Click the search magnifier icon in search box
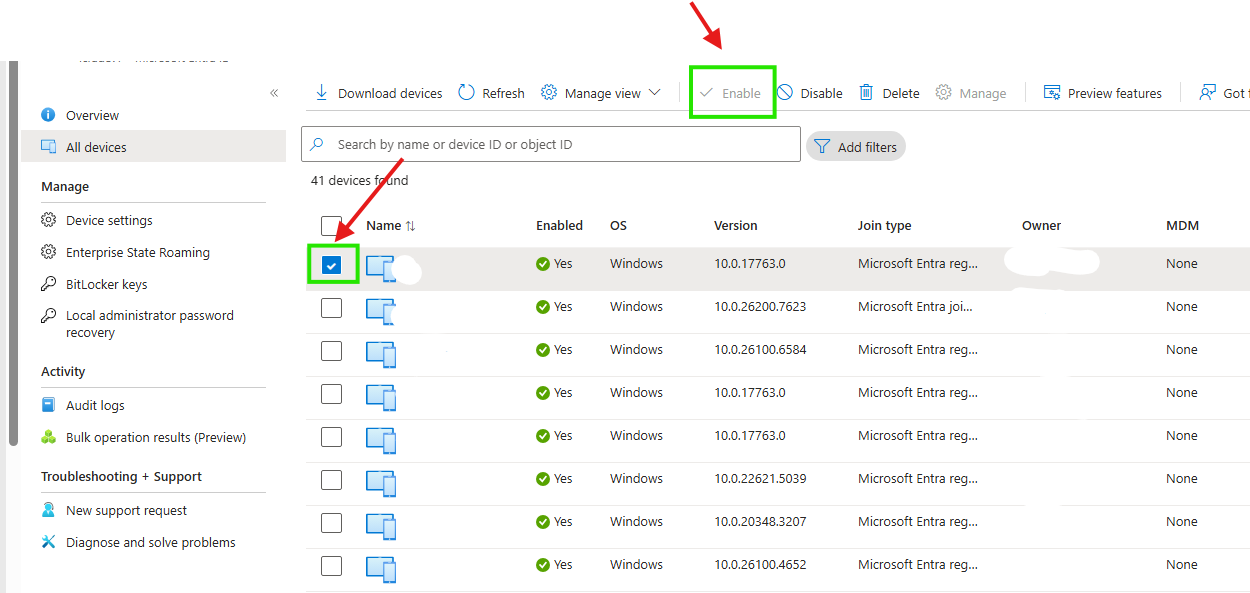 pos(317,144)
